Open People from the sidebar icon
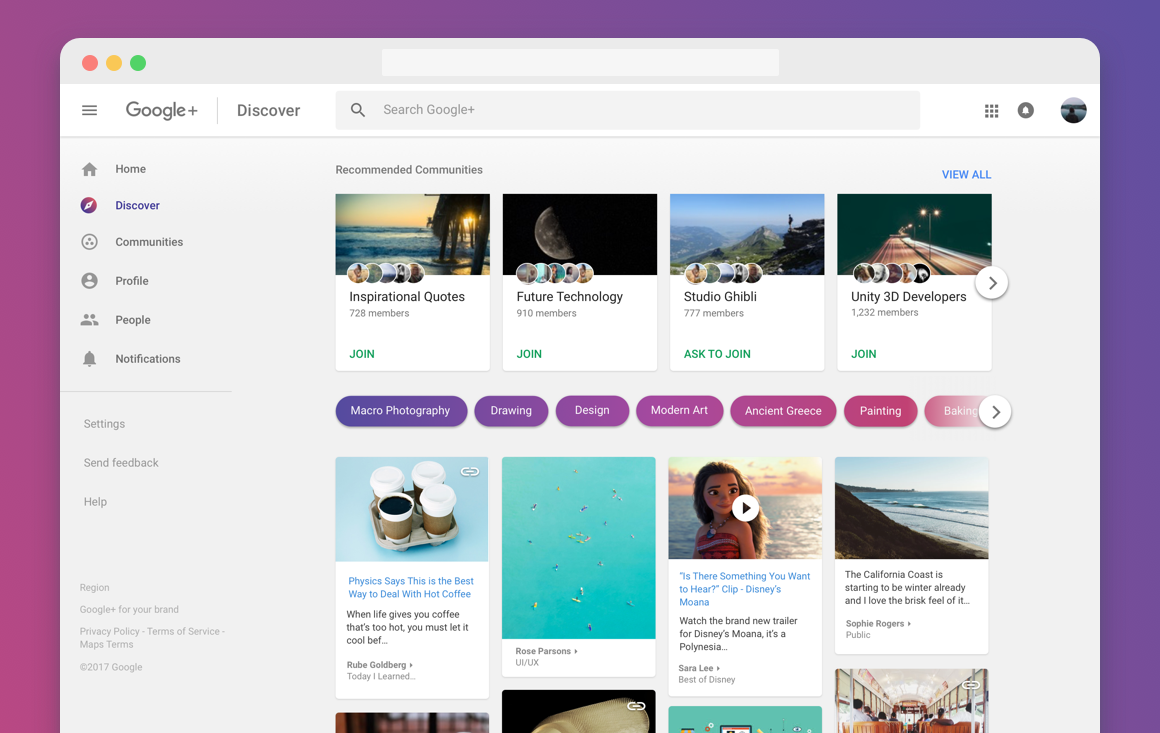 89,319
